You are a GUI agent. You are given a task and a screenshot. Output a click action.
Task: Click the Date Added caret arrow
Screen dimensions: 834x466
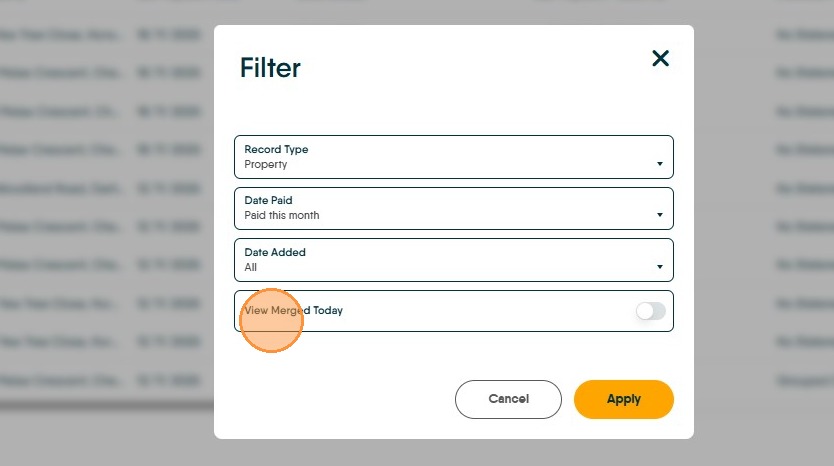(660, 267)
